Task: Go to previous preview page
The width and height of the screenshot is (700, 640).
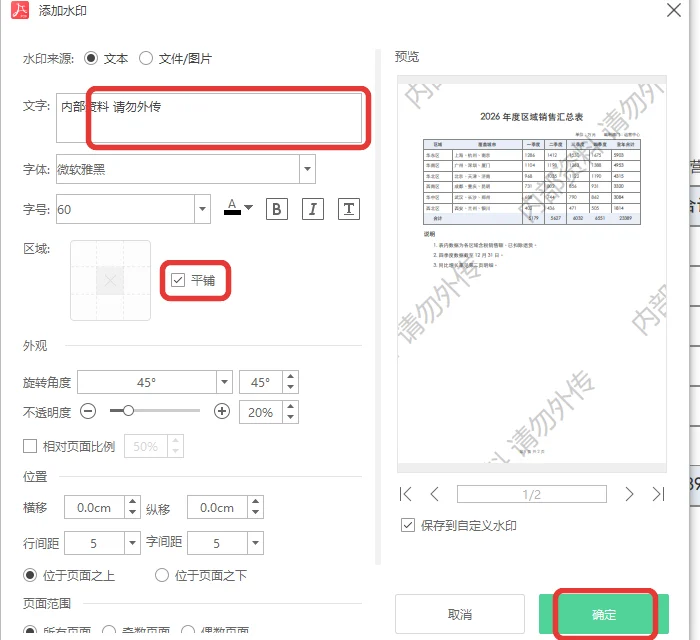Action: [434, 494]
